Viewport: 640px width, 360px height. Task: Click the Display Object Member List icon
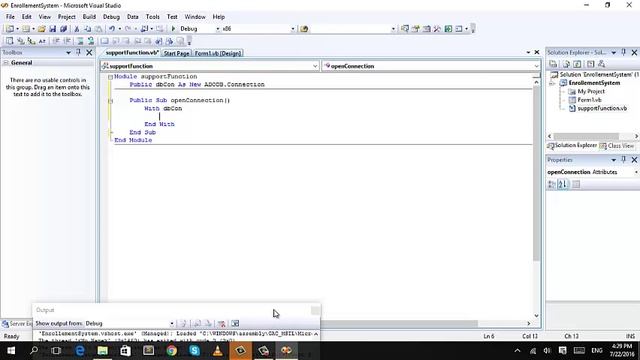pos(9,41)
